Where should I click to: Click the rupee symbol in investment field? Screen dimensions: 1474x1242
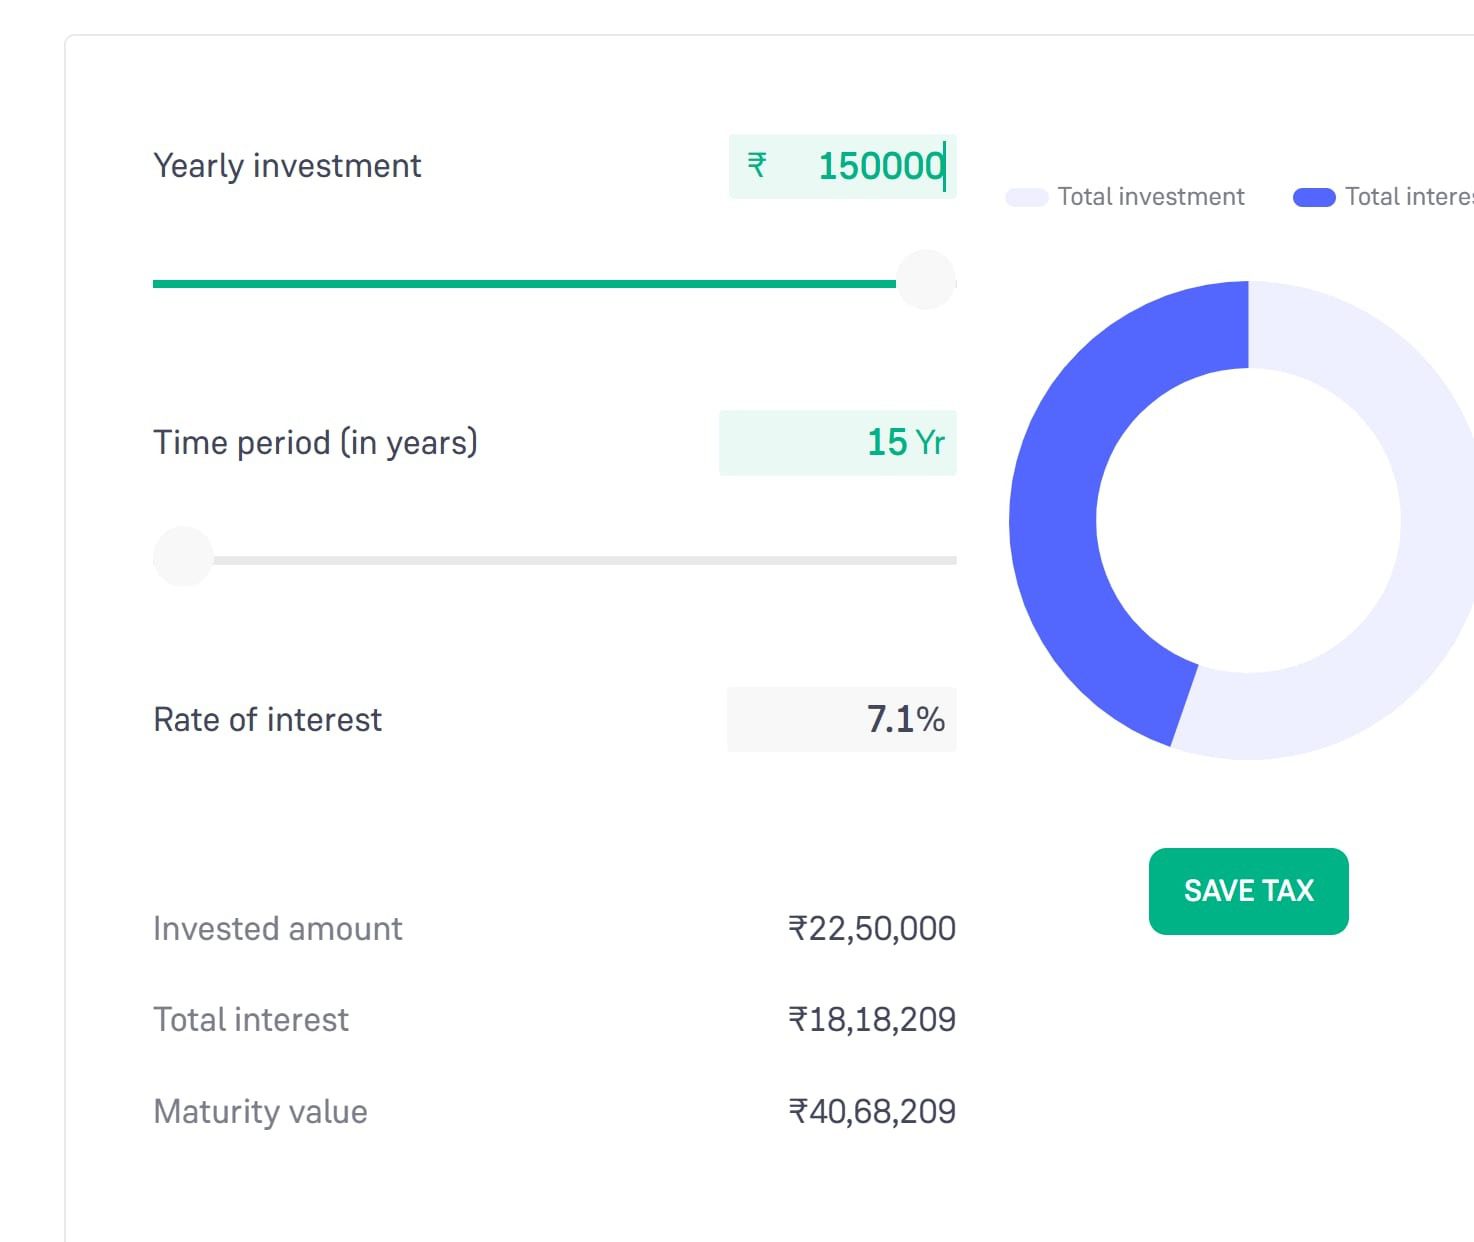pos(757,165)
